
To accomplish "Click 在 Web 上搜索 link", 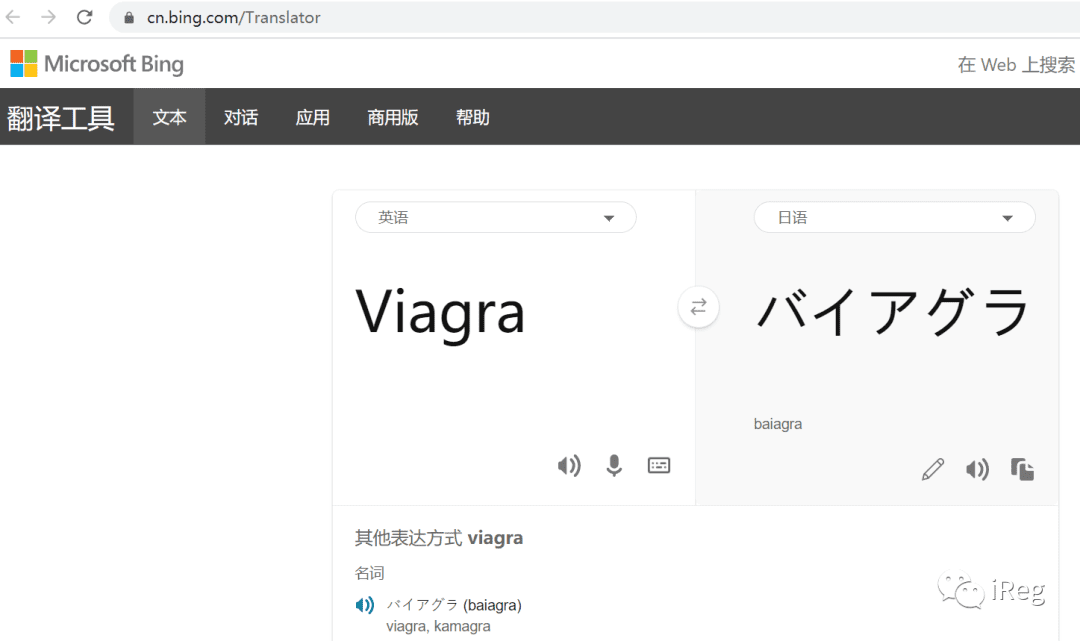I will point(1016,65).
